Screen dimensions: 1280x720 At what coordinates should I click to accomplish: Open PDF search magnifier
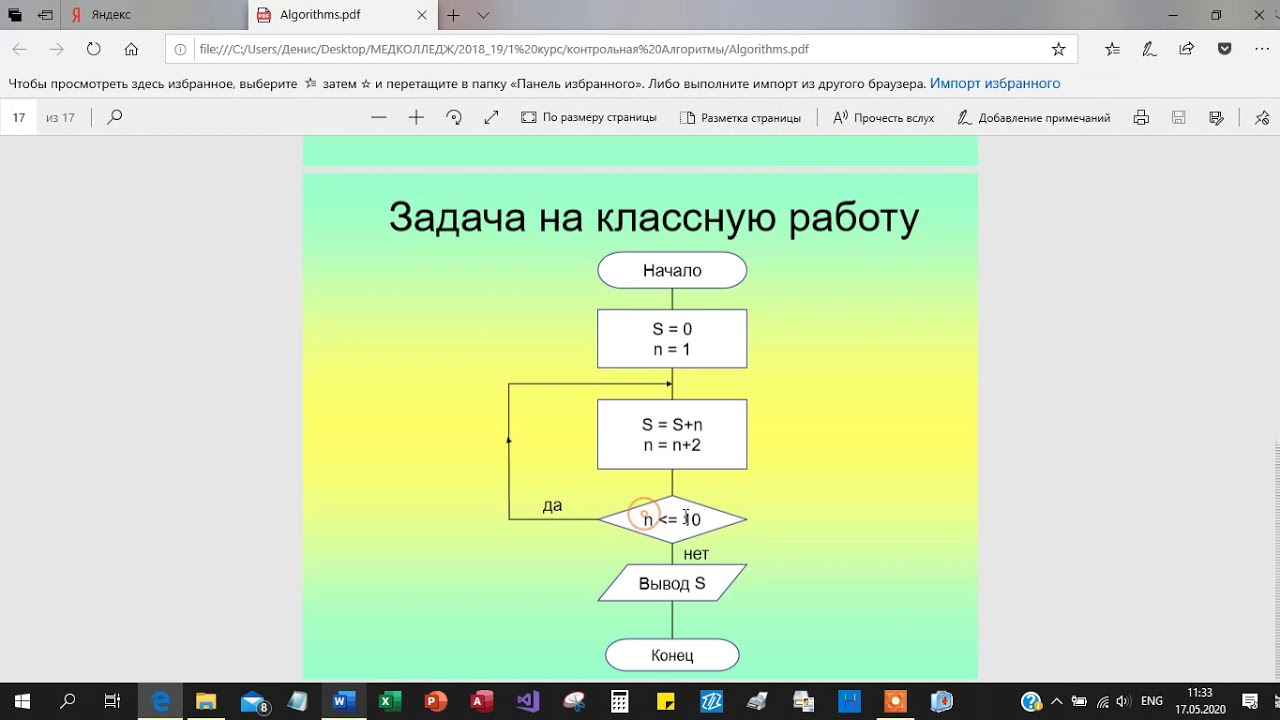[115, 117]
